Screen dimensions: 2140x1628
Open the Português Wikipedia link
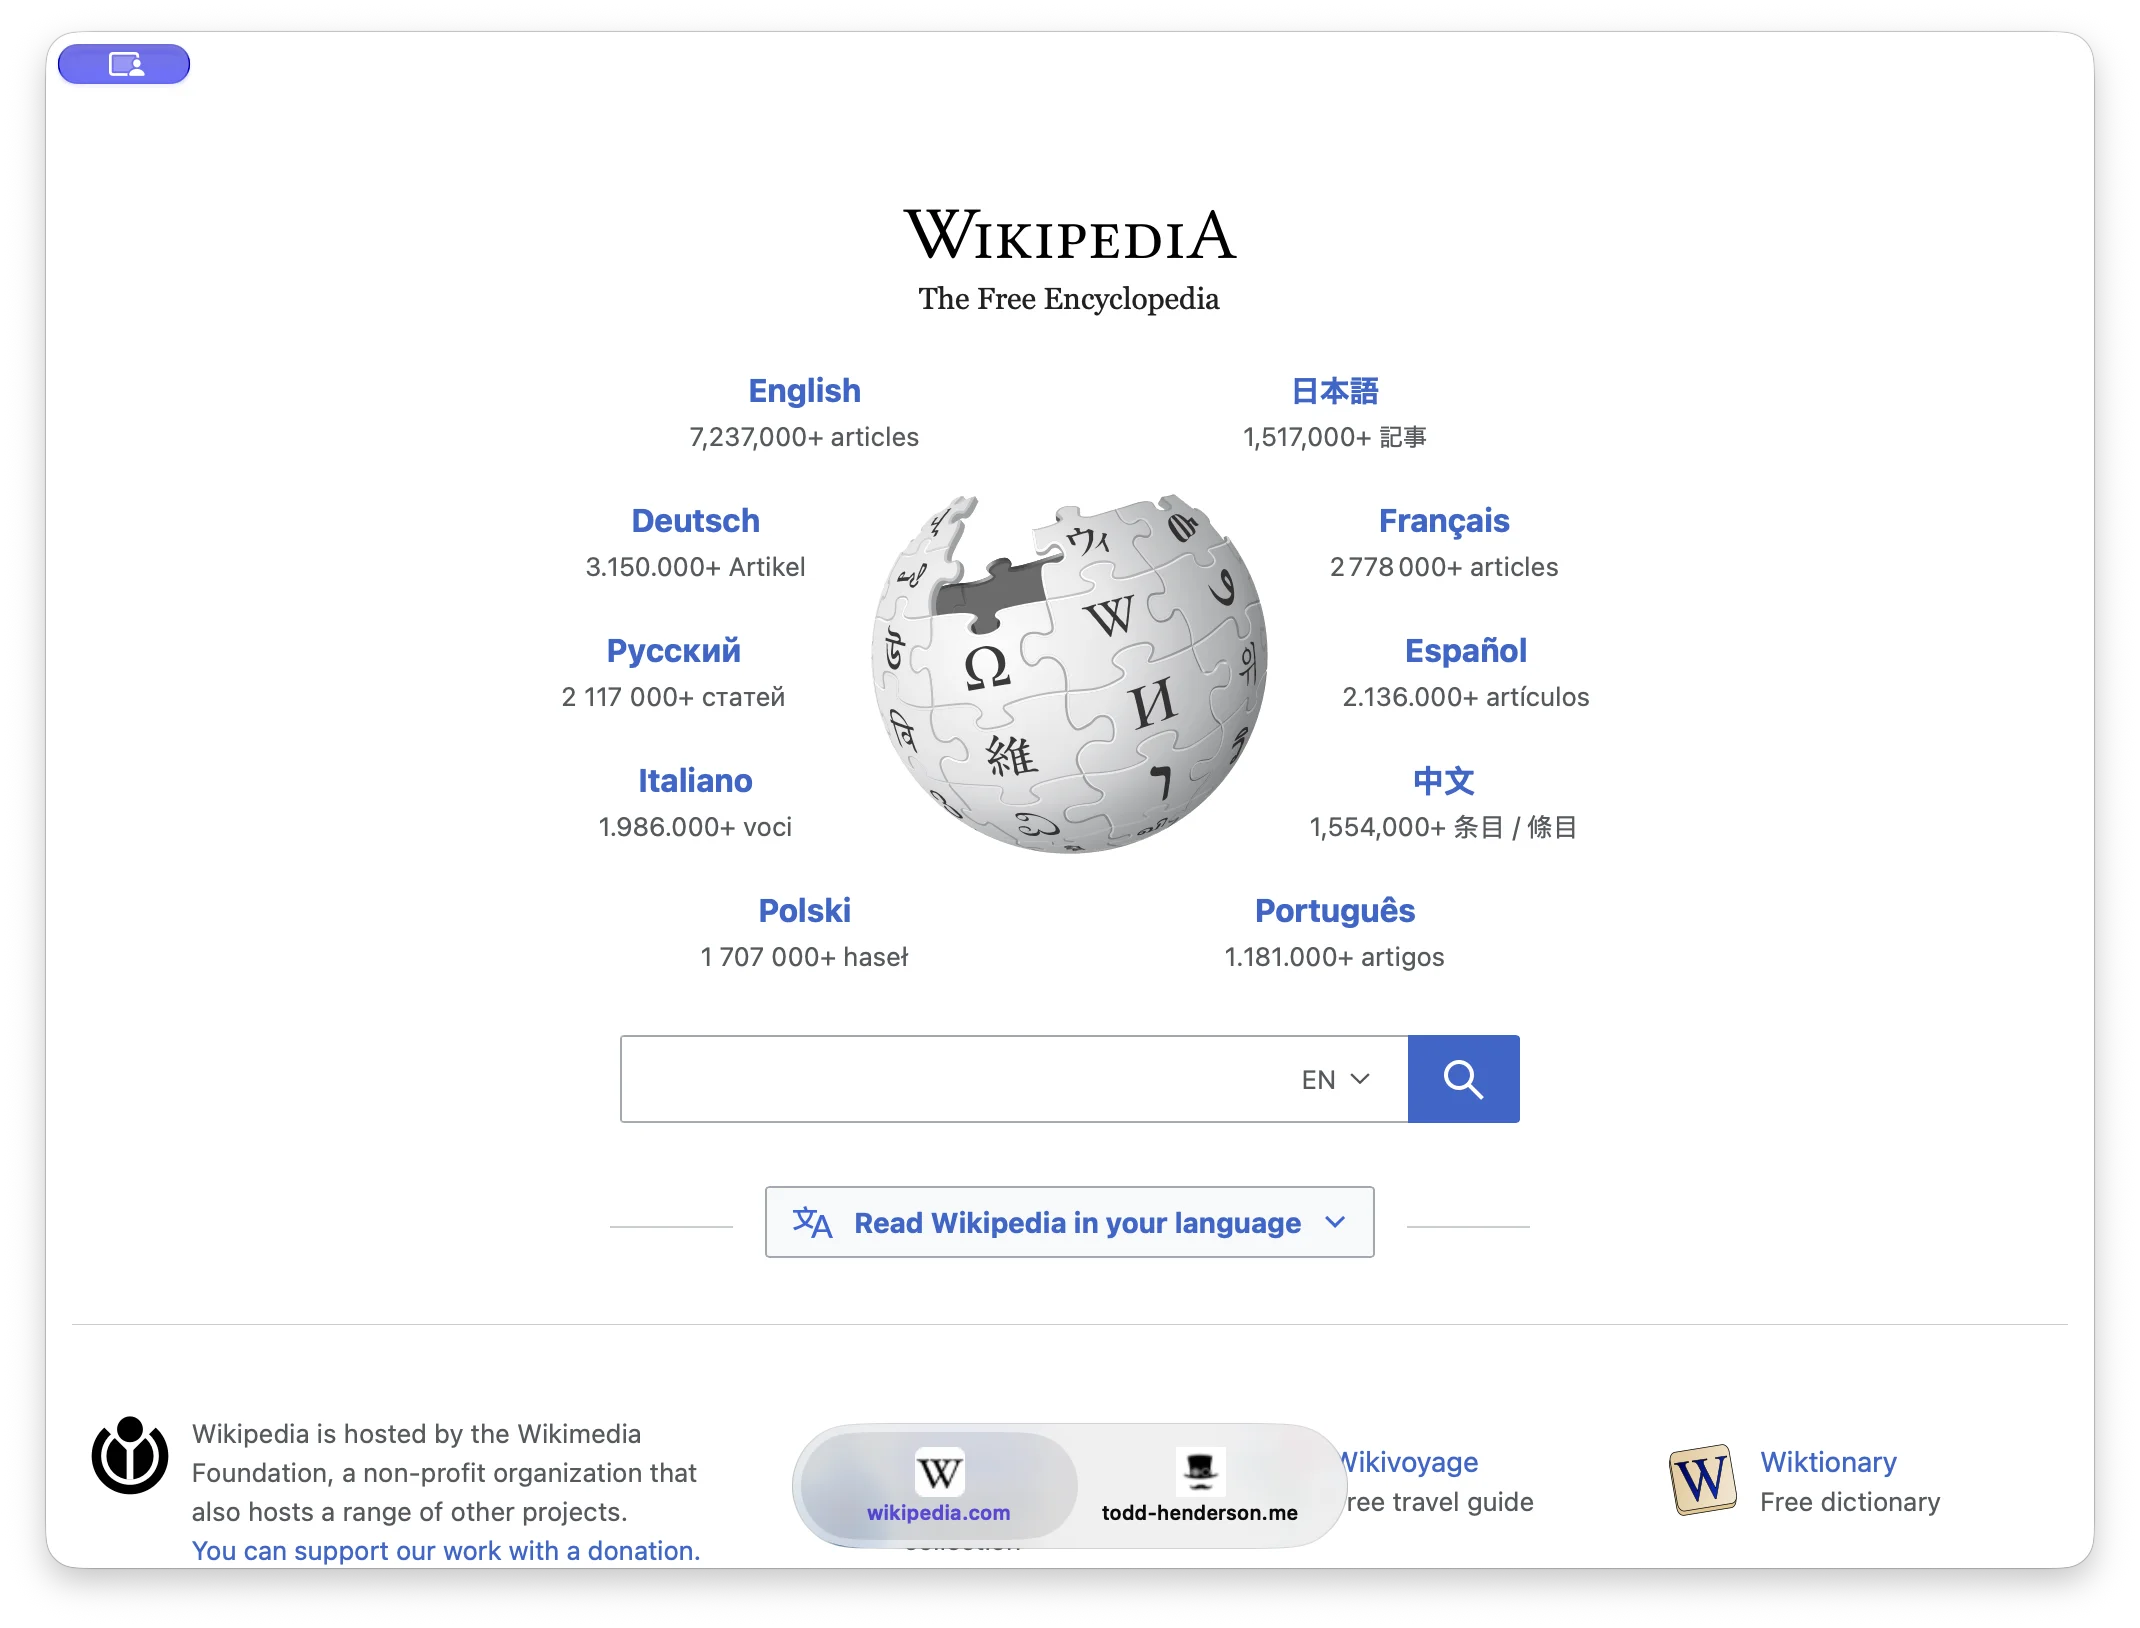pos(1335,910)
